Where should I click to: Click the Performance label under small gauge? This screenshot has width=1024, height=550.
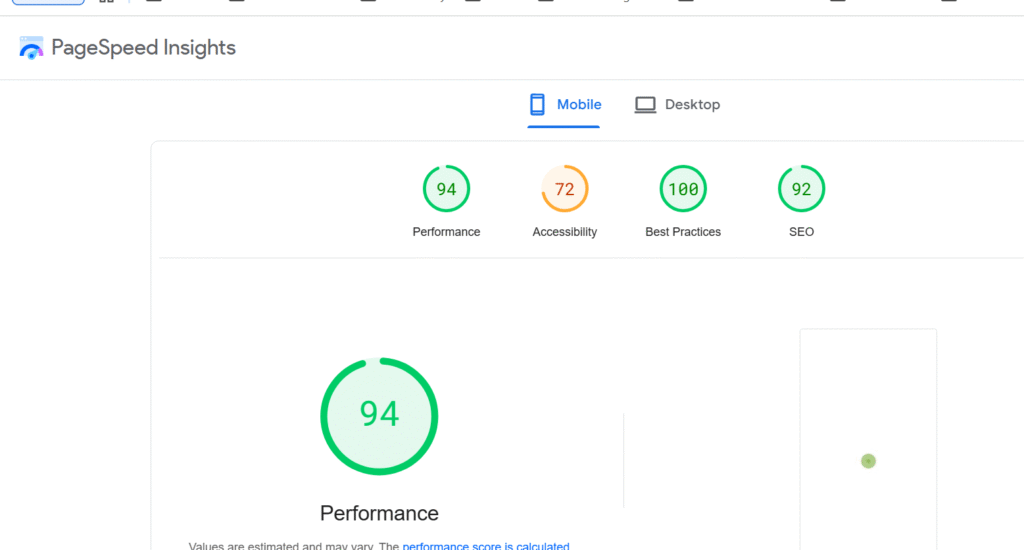(446, 232)
